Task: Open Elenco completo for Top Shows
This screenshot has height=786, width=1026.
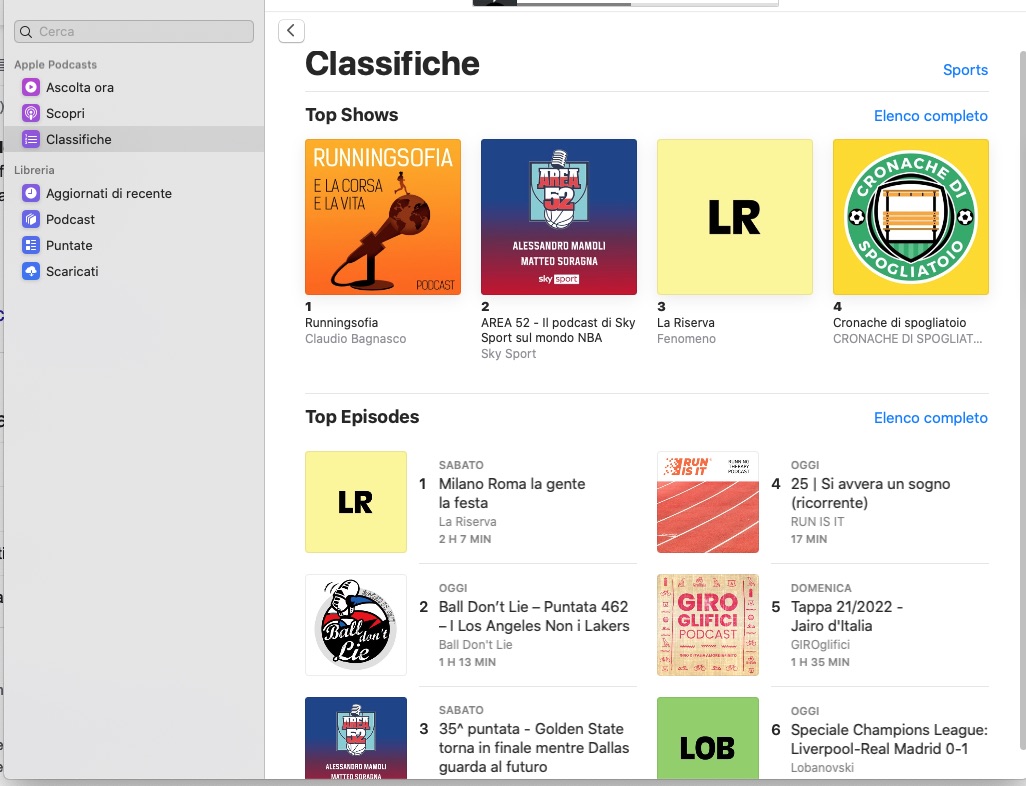Action: [x=930, y=116]
